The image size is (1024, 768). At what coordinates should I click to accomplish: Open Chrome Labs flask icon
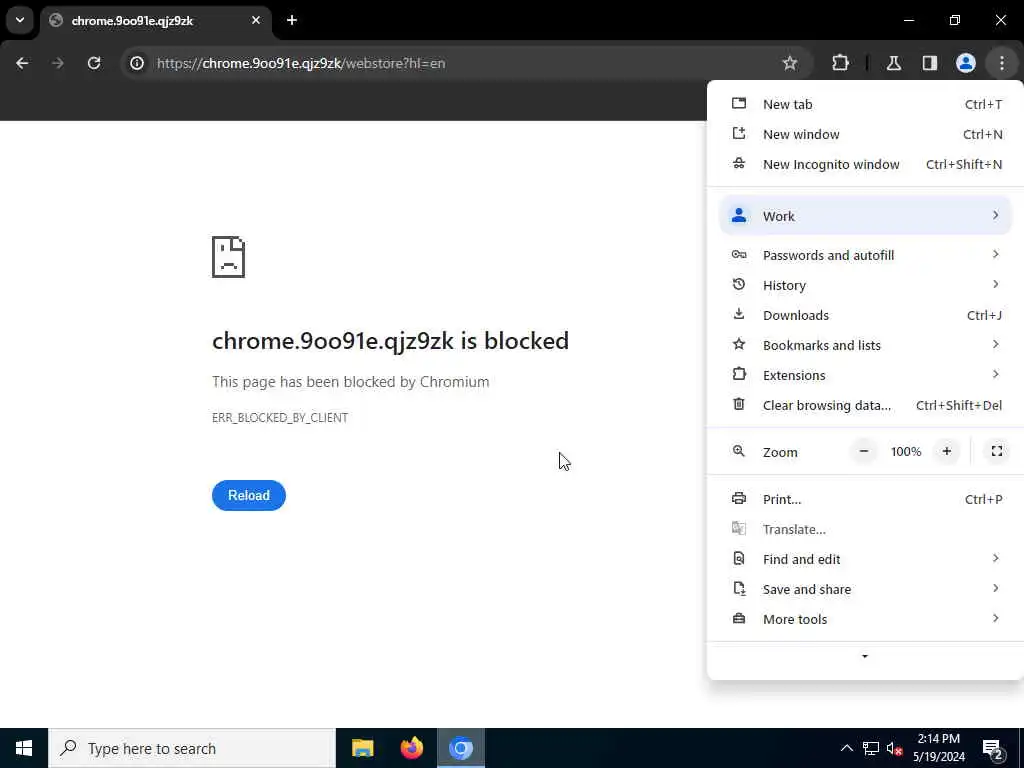click(x=893, y=63)
